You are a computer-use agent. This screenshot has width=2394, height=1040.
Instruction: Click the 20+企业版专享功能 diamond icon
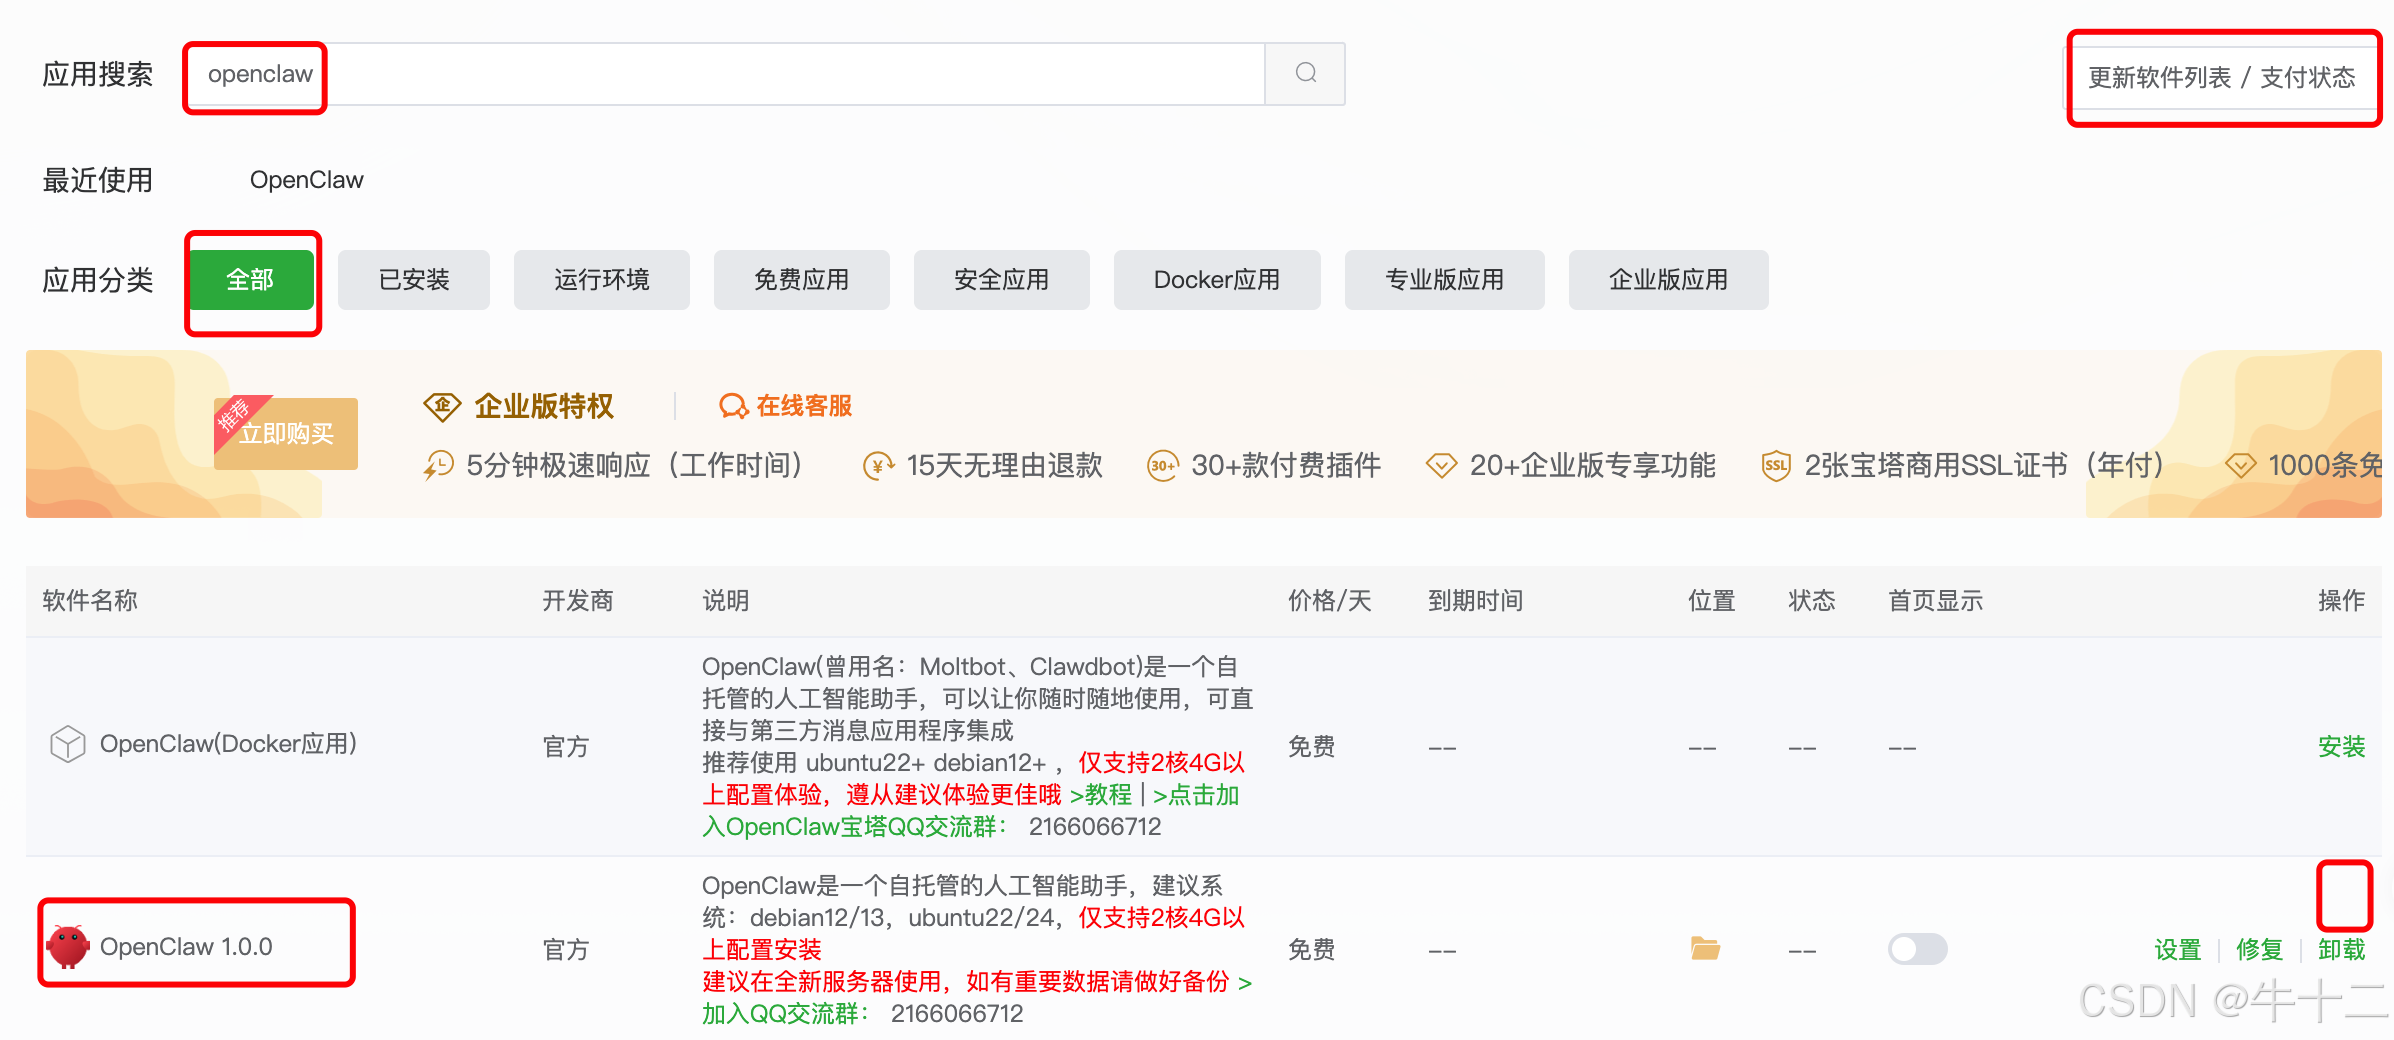(x=1441, y=465)
